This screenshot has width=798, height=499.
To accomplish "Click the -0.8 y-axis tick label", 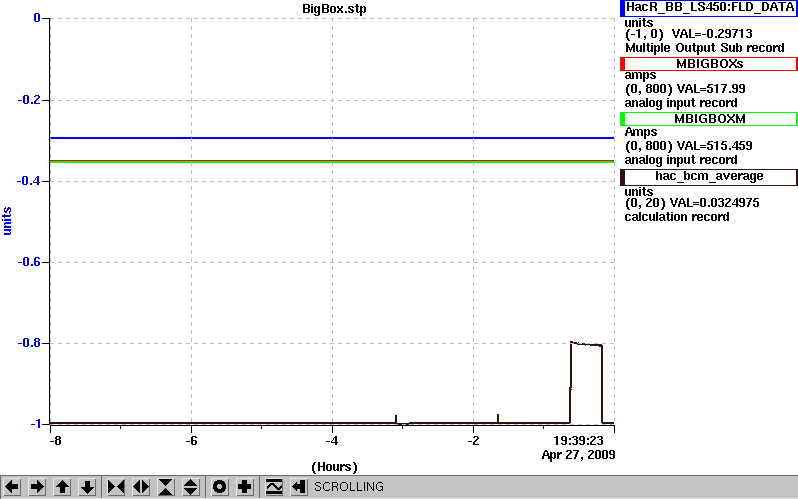I will point(28,343).
